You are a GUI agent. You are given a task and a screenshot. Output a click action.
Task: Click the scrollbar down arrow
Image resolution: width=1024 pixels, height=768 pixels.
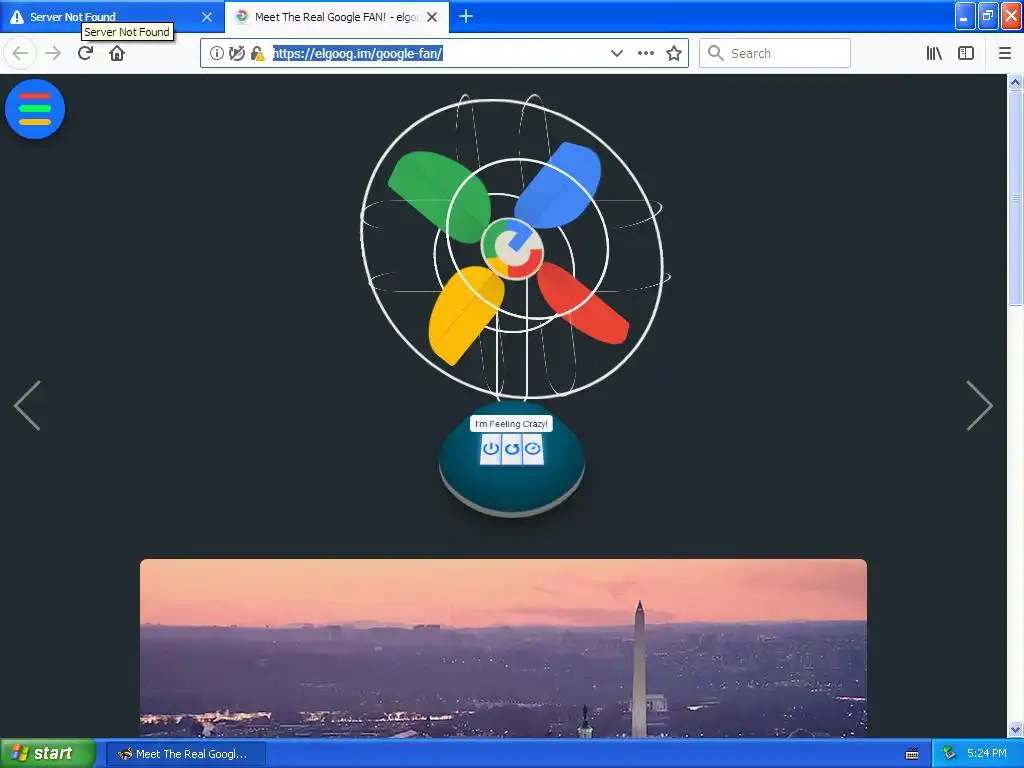click(x=1015, y=729)
